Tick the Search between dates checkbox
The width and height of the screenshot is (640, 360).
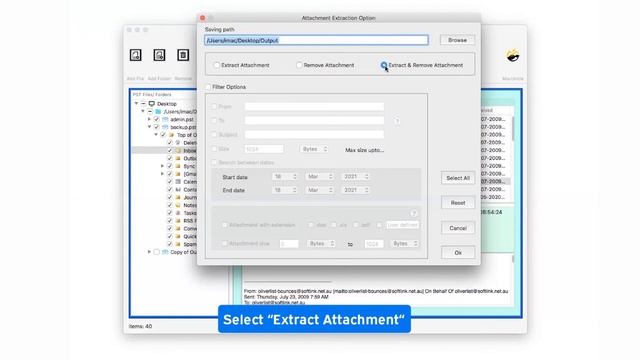point(214,162)
